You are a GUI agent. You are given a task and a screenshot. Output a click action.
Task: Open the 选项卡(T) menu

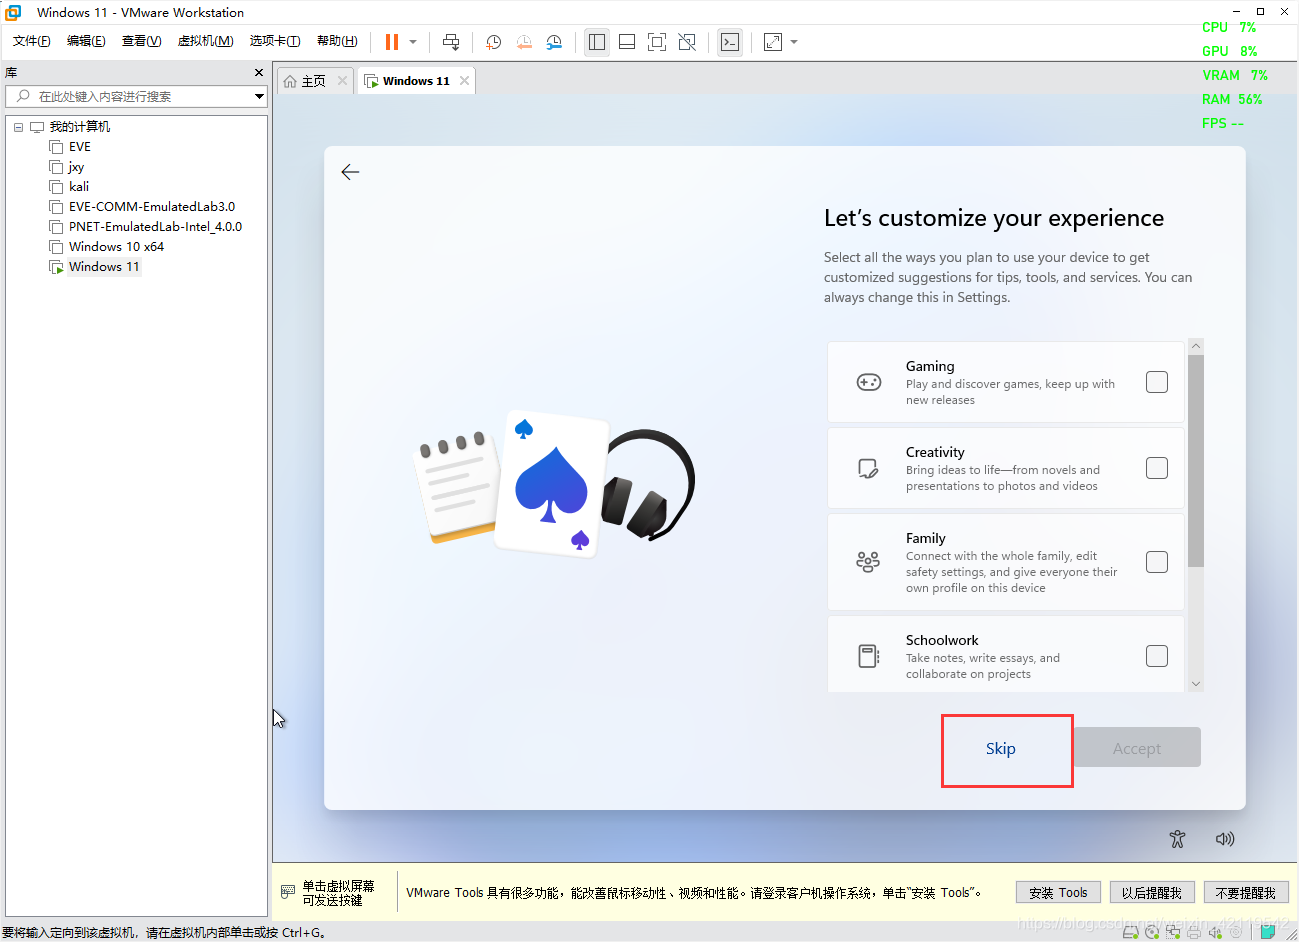point(275,41)
